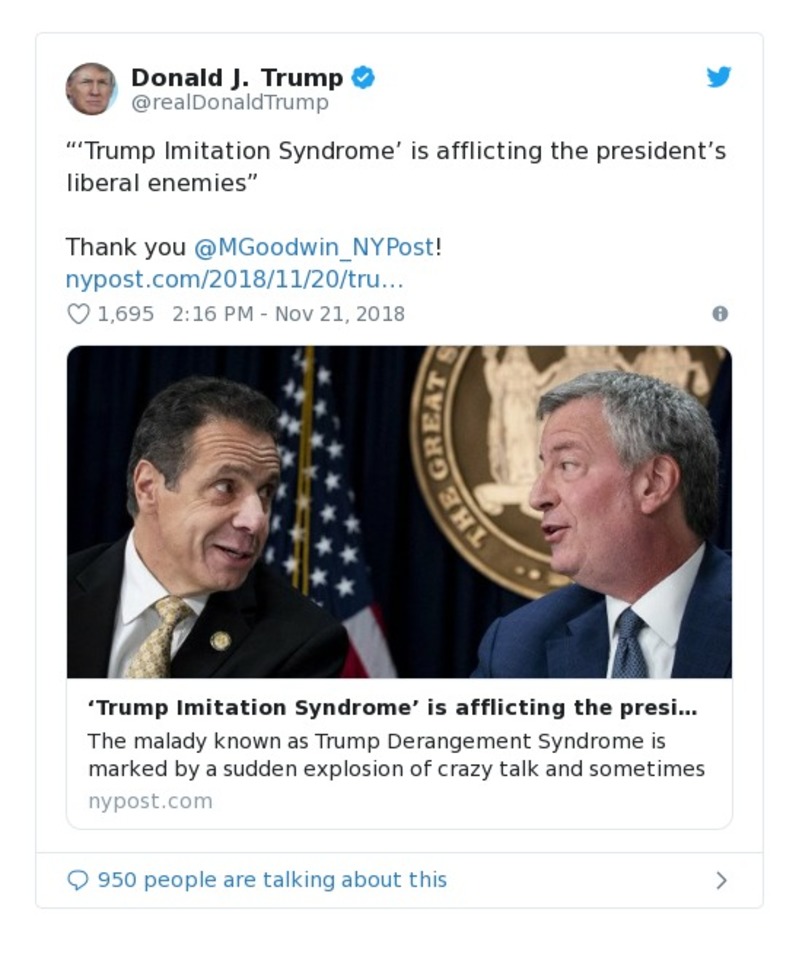Click the speech bubble comment icon

click(77, 880)
